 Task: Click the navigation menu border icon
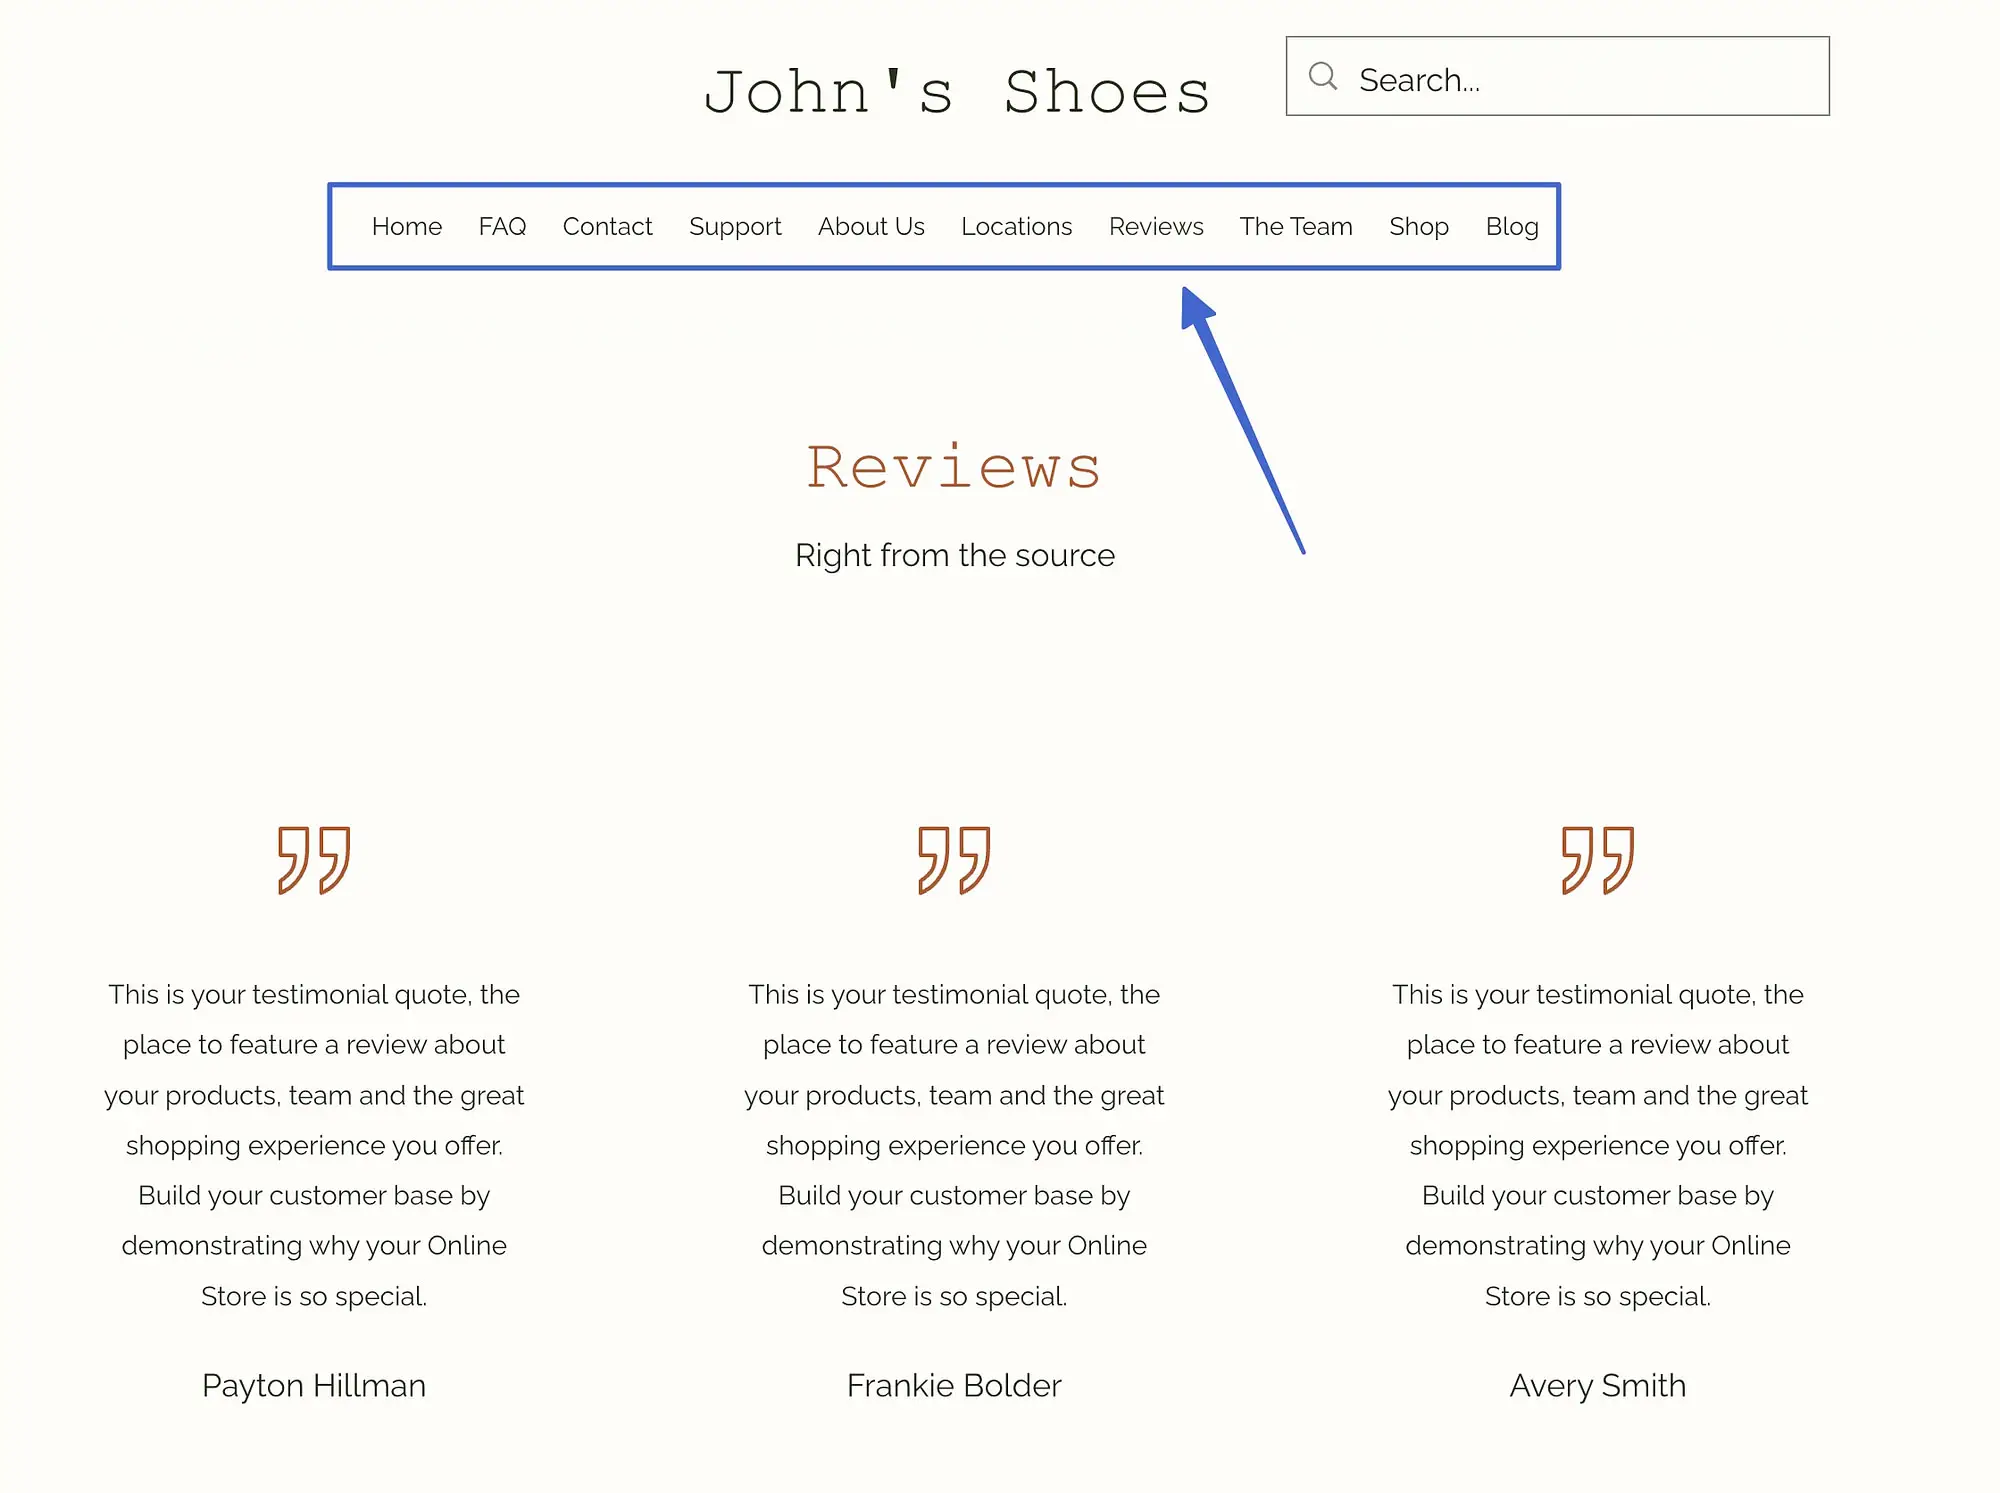click(x=944, y=226)
